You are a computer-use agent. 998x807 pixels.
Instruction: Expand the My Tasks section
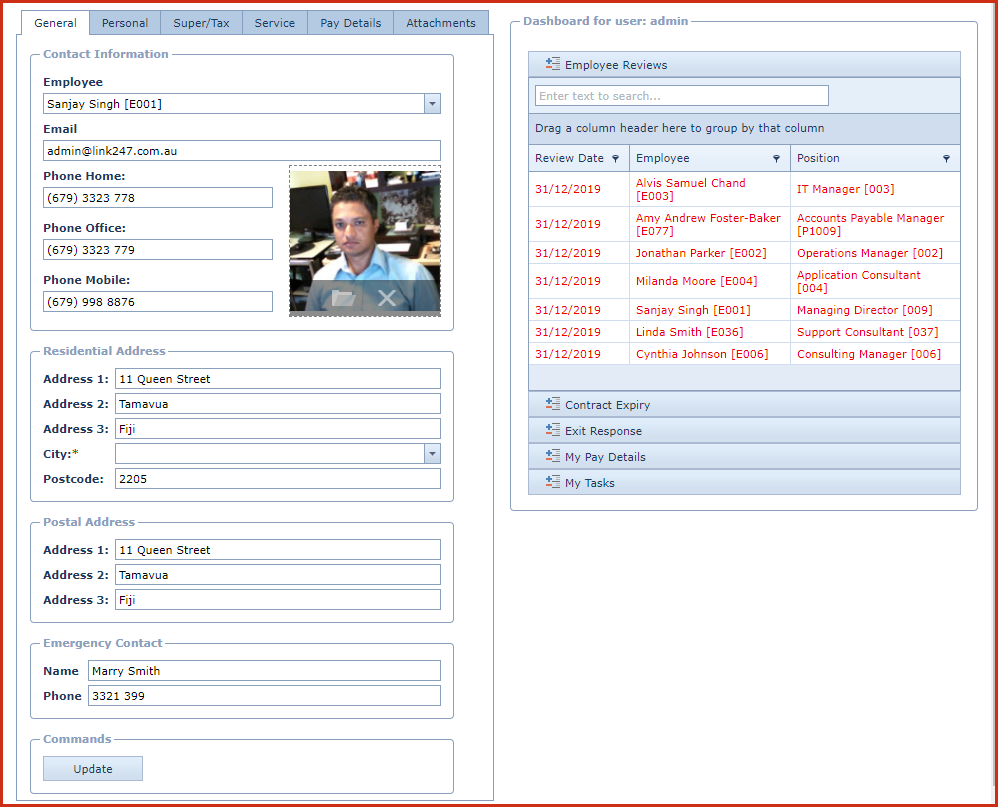point(744,482)
